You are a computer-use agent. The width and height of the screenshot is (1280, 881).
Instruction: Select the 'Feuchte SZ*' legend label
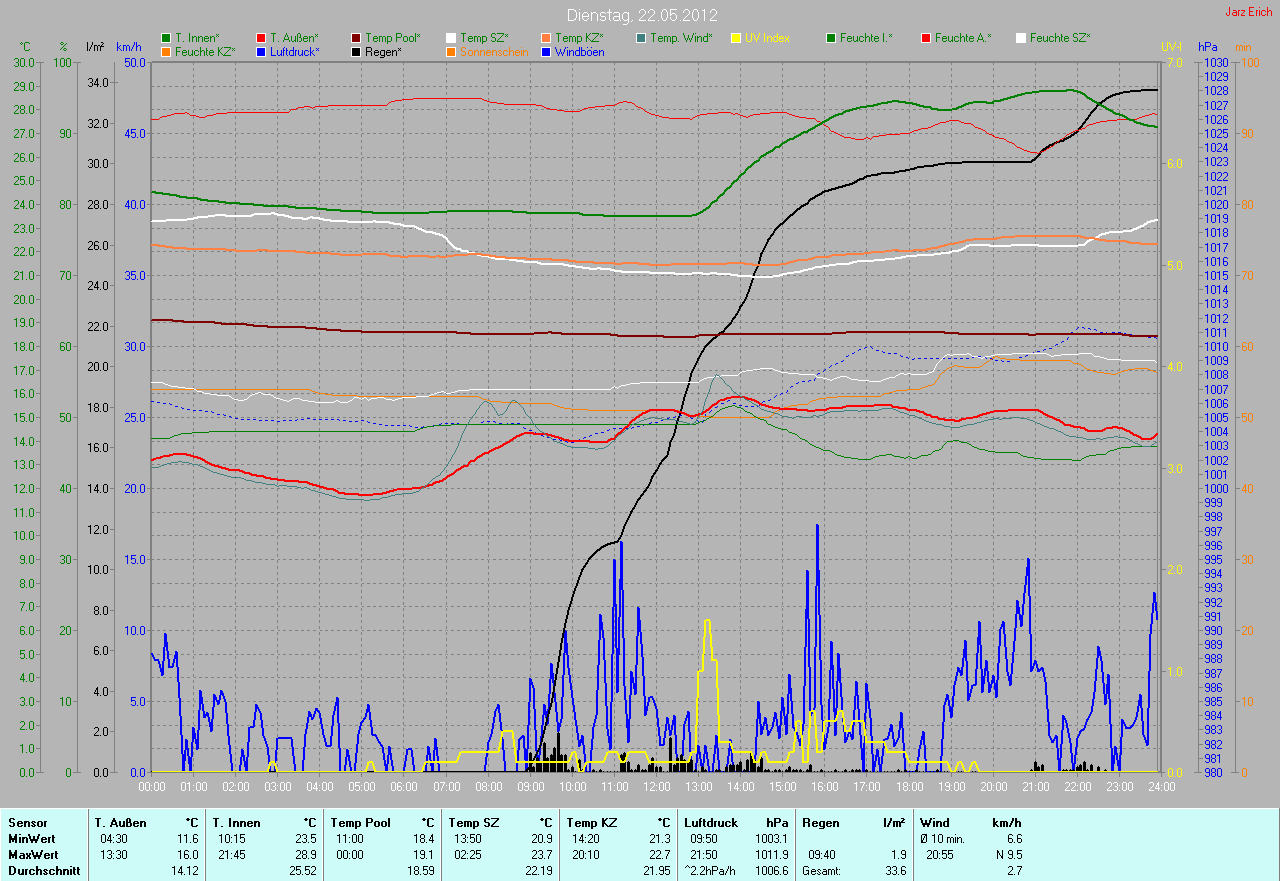1060,38
